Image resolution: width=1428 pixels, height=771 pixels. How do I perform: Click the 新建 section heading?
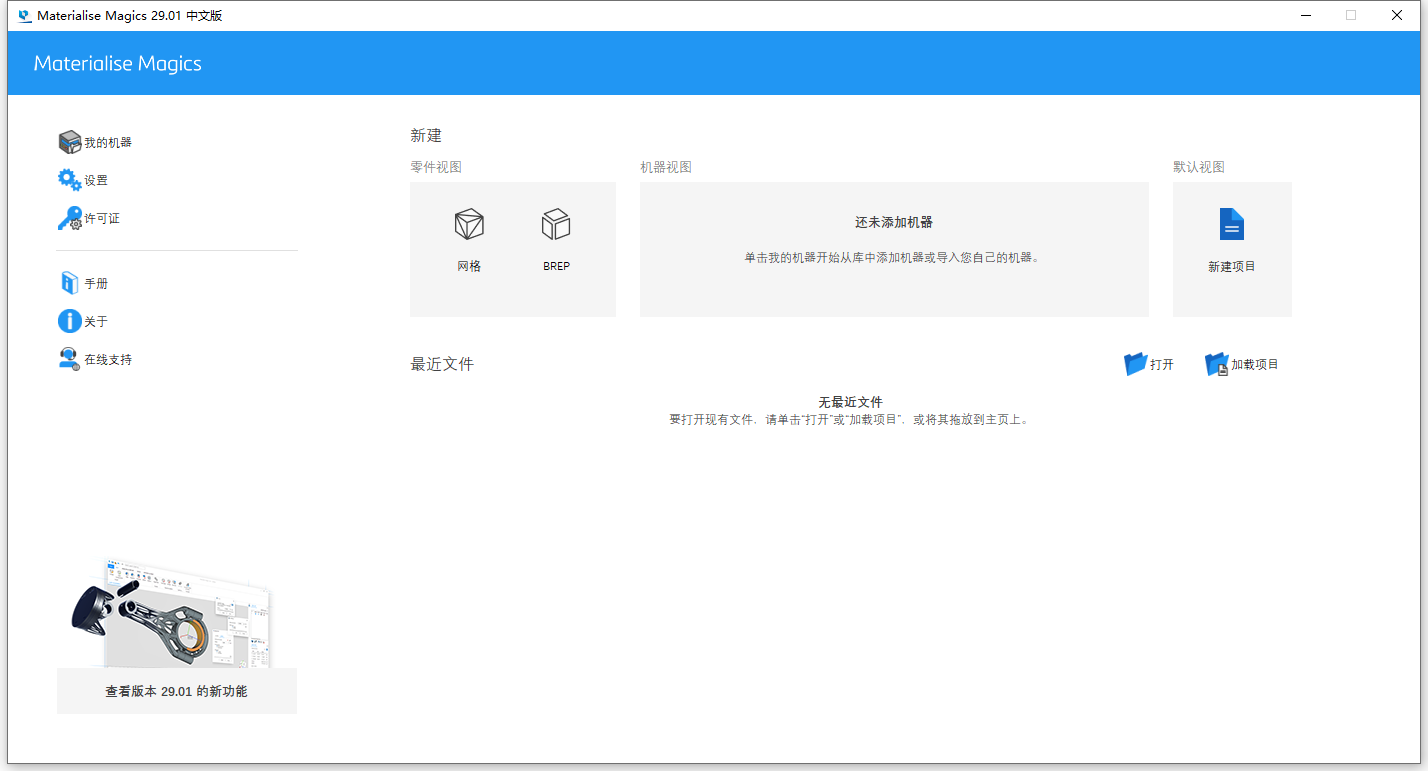pos(425,135)
